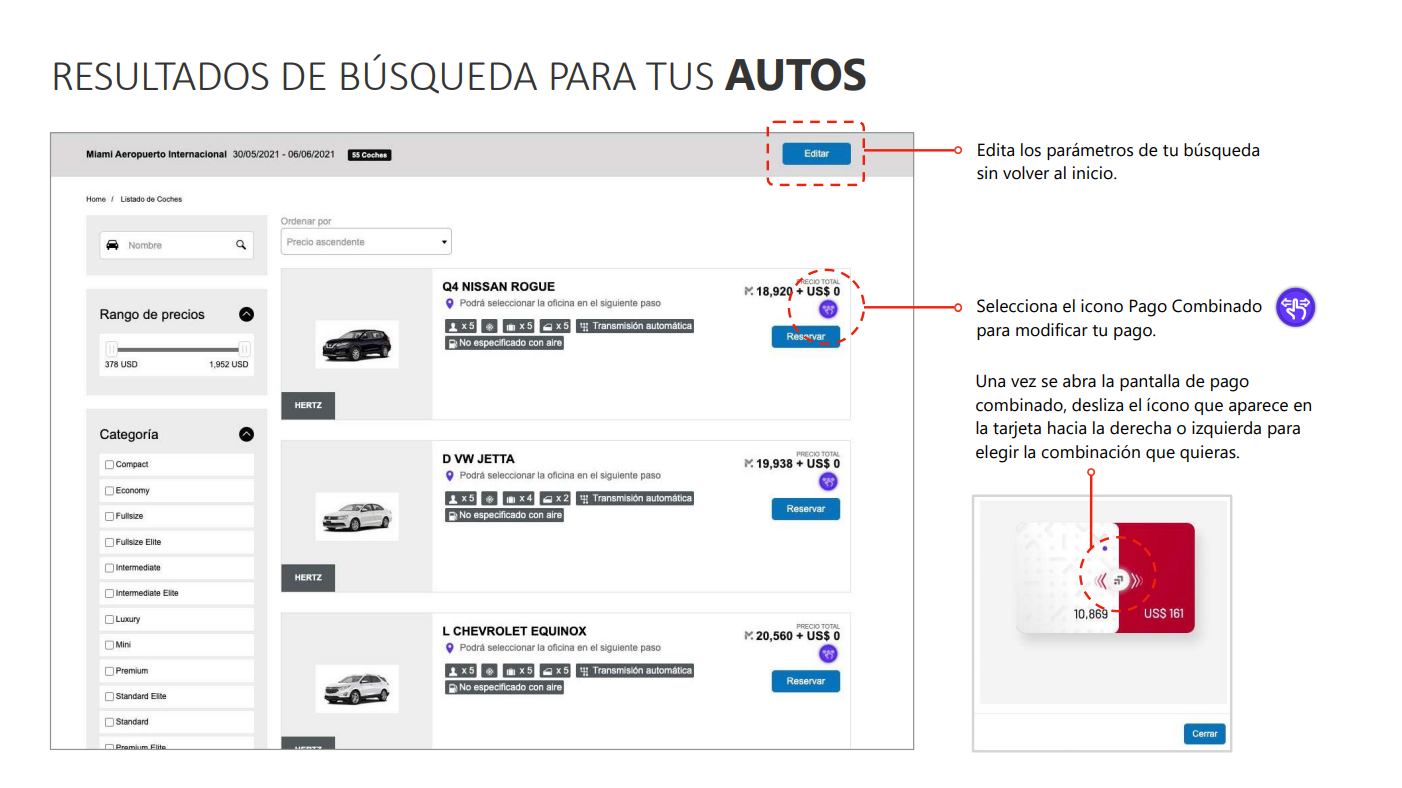Click the air conditioning badge on Nissan Rogue
This screenshot has width=1402, height=788.
point(490,326)
